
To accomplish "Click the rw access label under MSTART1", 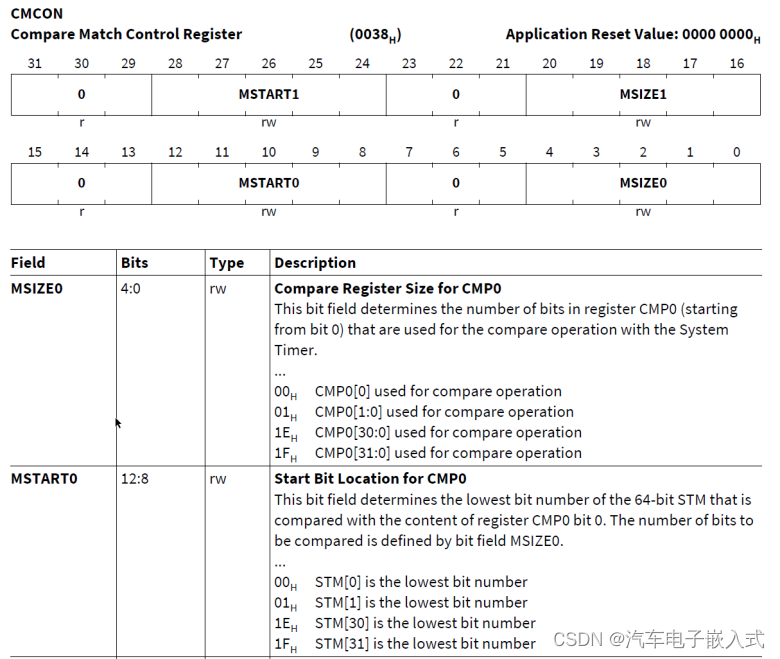I will coord(269,122).
